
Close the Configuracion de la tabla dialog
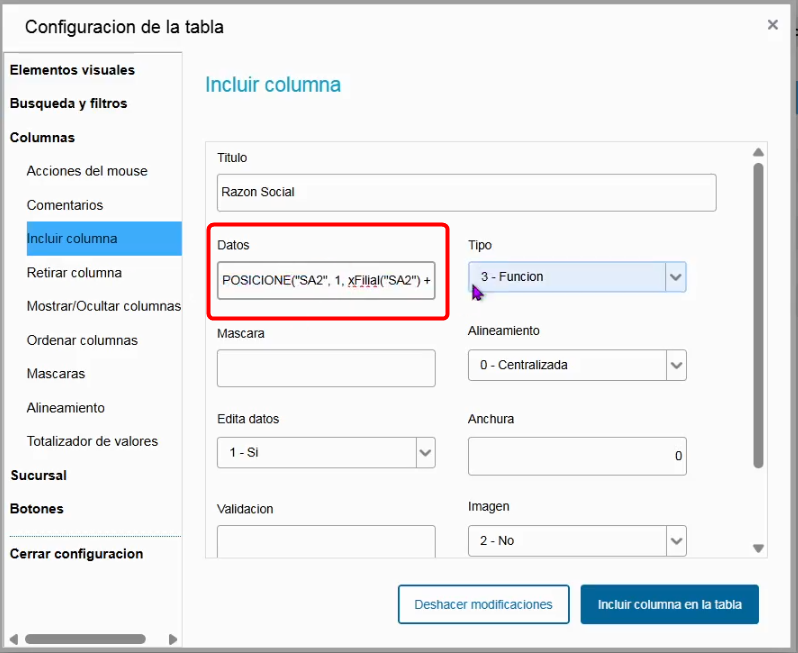tap(773, 24)
